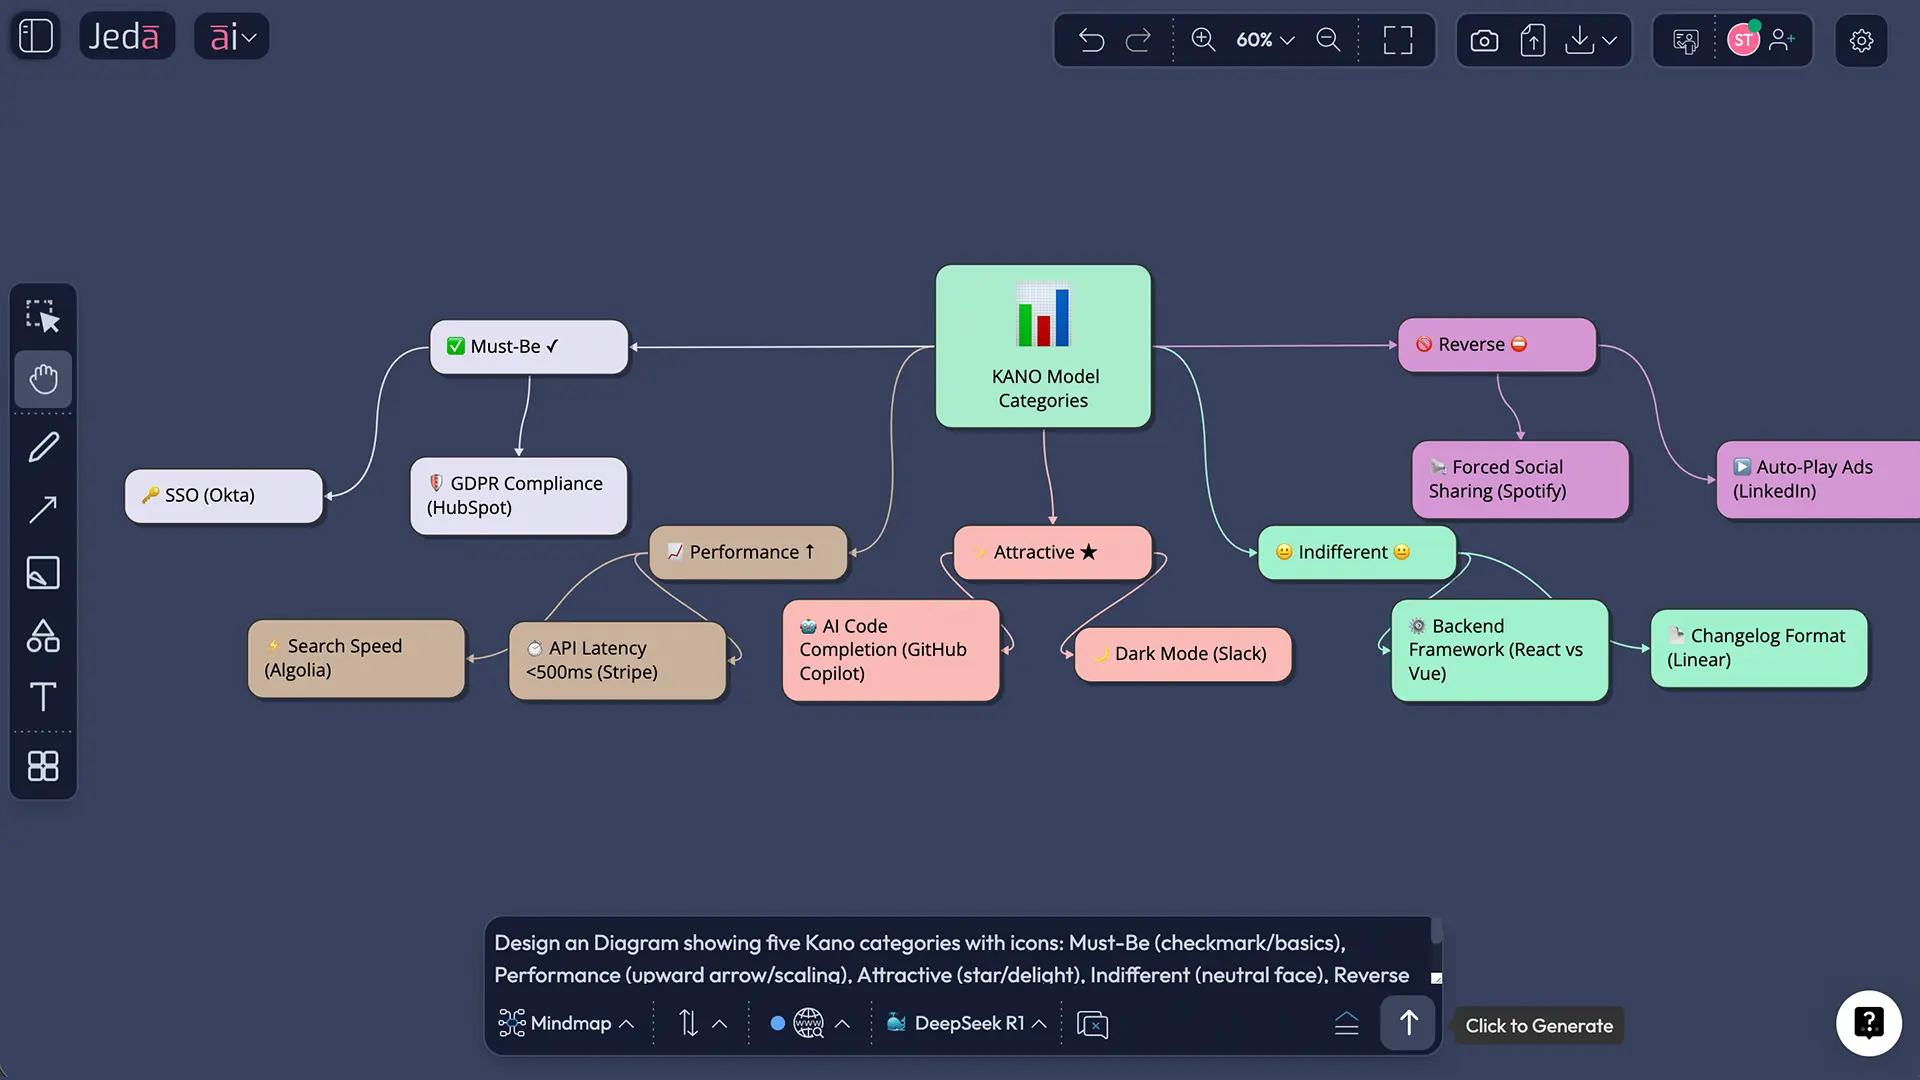Enter fullscreen canvas view
The height and width of the screenshot is (1080, 1920).
pos(1397,40)
